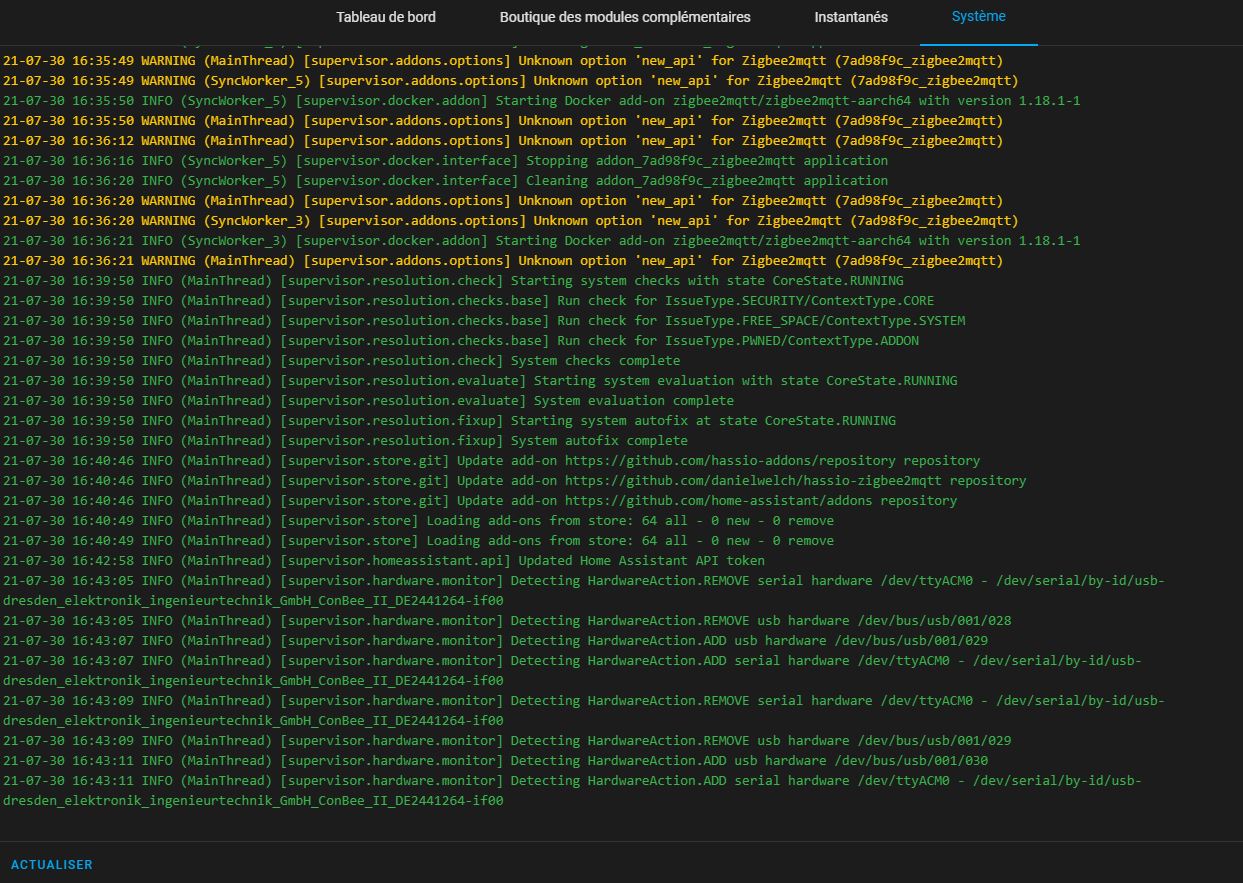The height and width of the screenshot is (883, 1243).
Task: Open the Tableau de bord tab
Action: [x=385, y=17]
